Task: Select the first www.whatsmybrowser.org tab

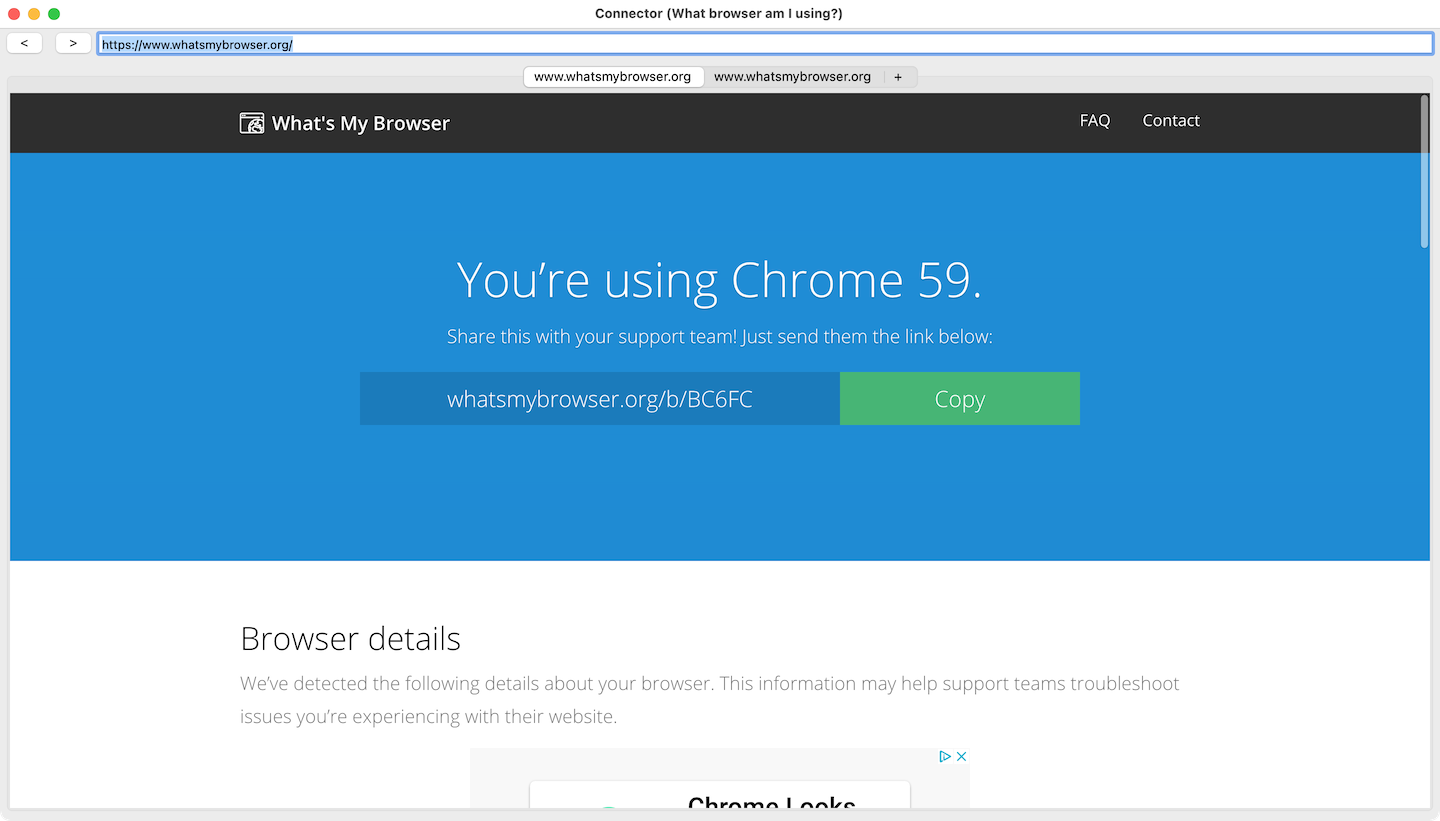Action: (x=613, y=77)
